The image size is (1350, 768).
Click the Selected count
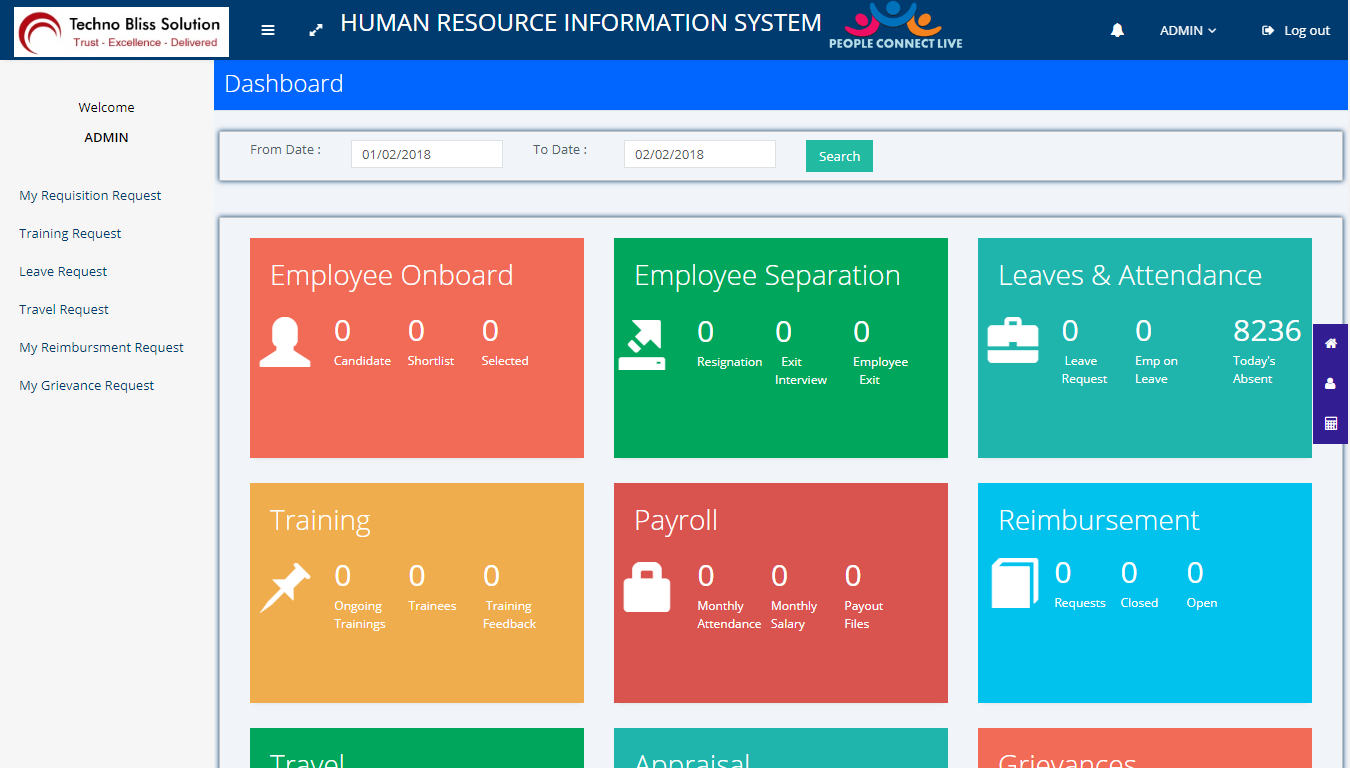pos(491,331)
